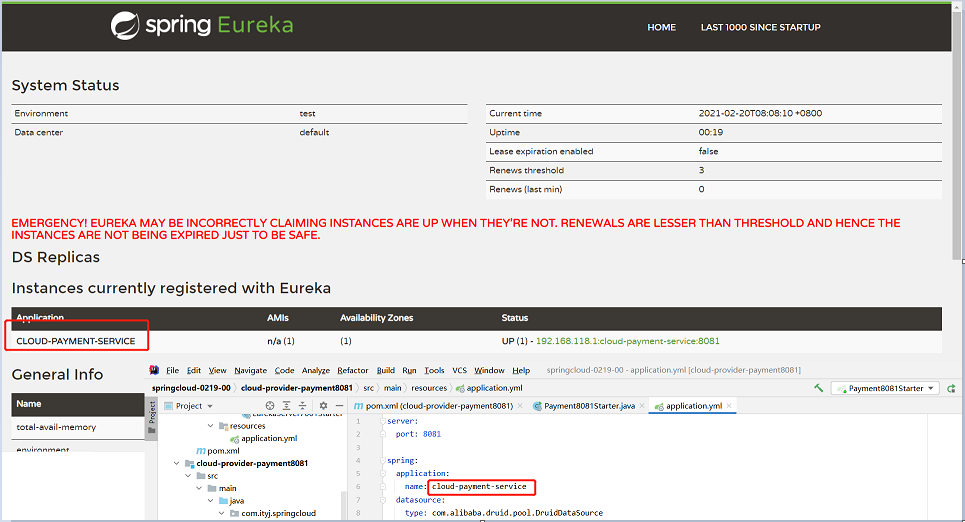The height and width of the screenshot is (522, 965).
Task: Open Payment8081Starter run configuration dropdown
Action: click(x=885, y=388)
